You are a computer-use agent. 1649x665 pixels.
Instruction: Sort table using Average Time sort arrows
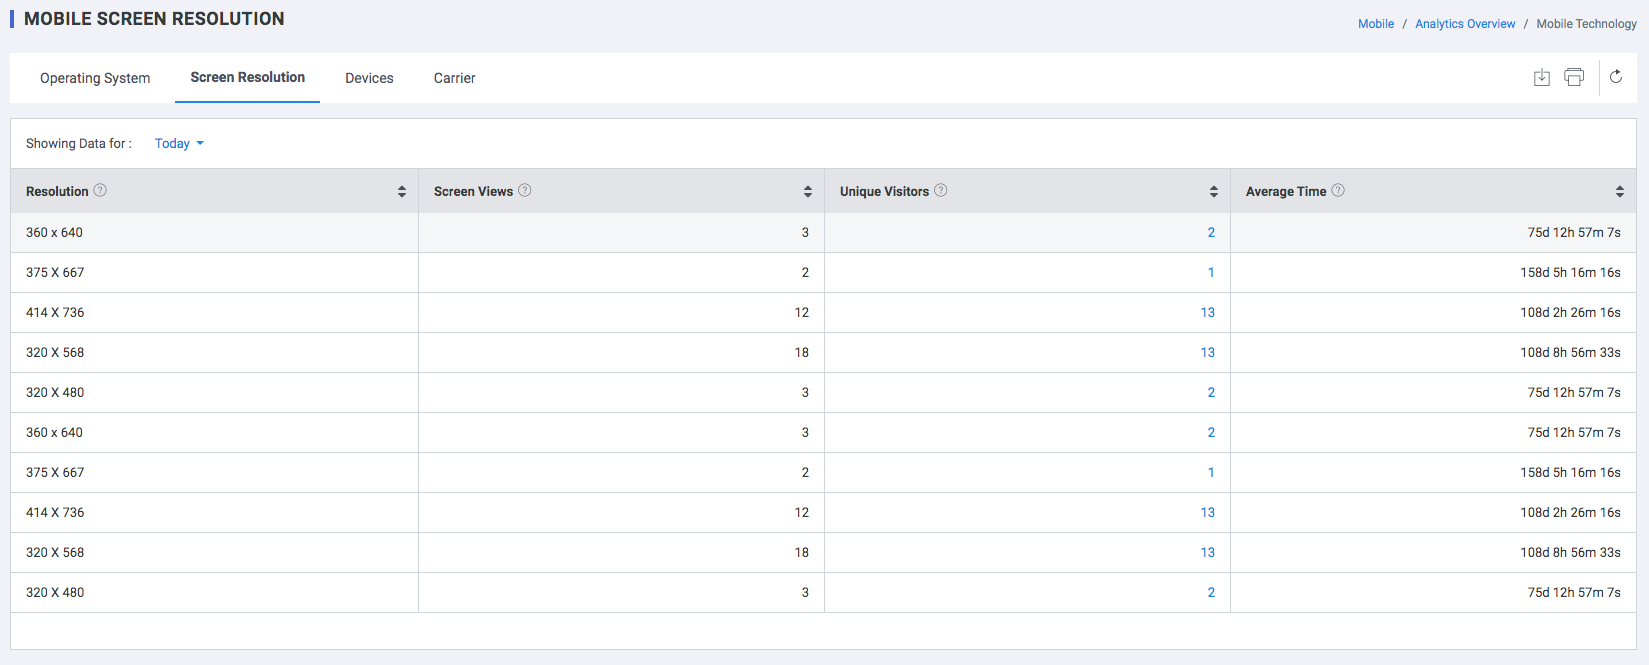tap(1620, 191)
